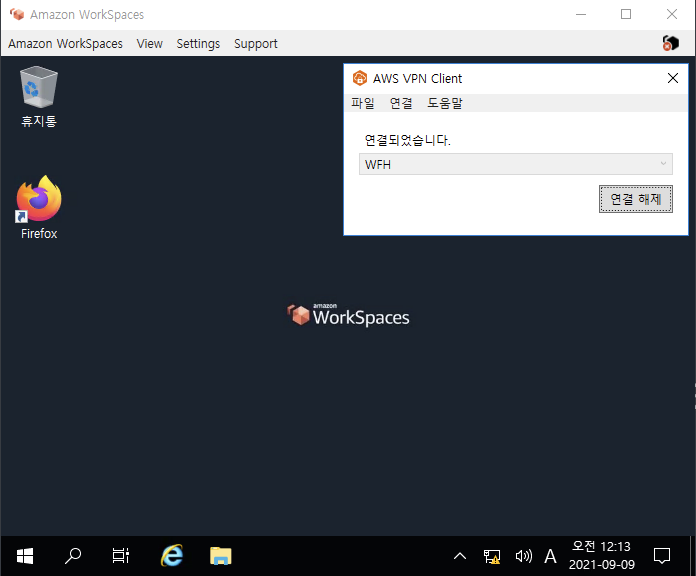Close the Amazon WorkSpaces window
Screen dimensions: 696x576
672,14
